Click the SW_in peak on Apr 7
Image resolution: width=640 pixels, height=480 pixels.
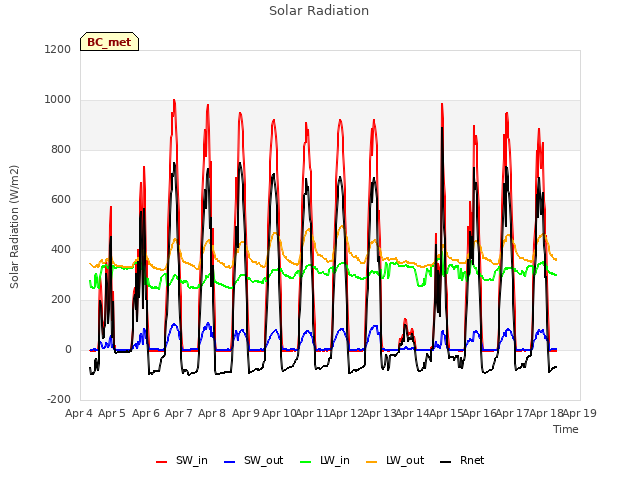[x=174, y=100]
